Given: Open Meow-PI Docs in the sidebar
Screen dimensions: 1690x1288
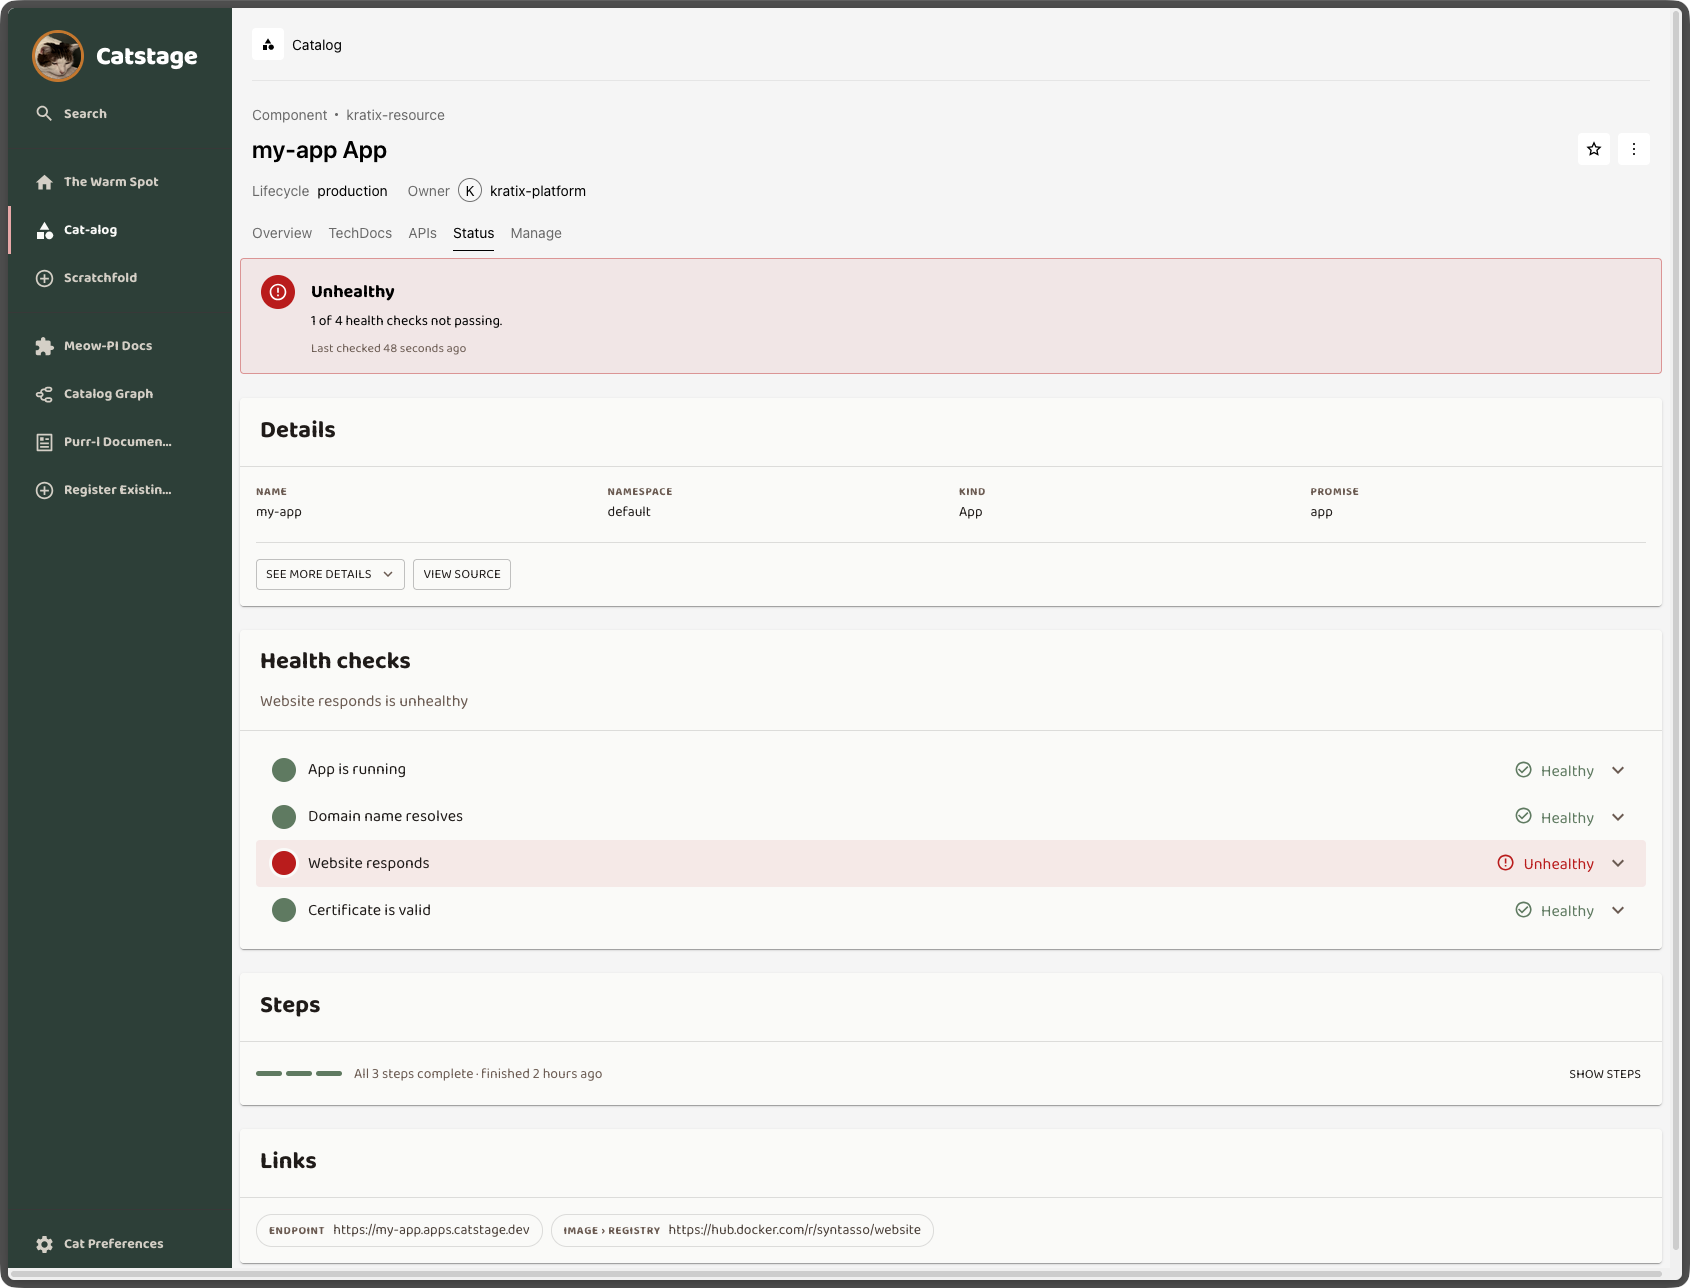Looking at the screenshot, I should pos(95,346).
